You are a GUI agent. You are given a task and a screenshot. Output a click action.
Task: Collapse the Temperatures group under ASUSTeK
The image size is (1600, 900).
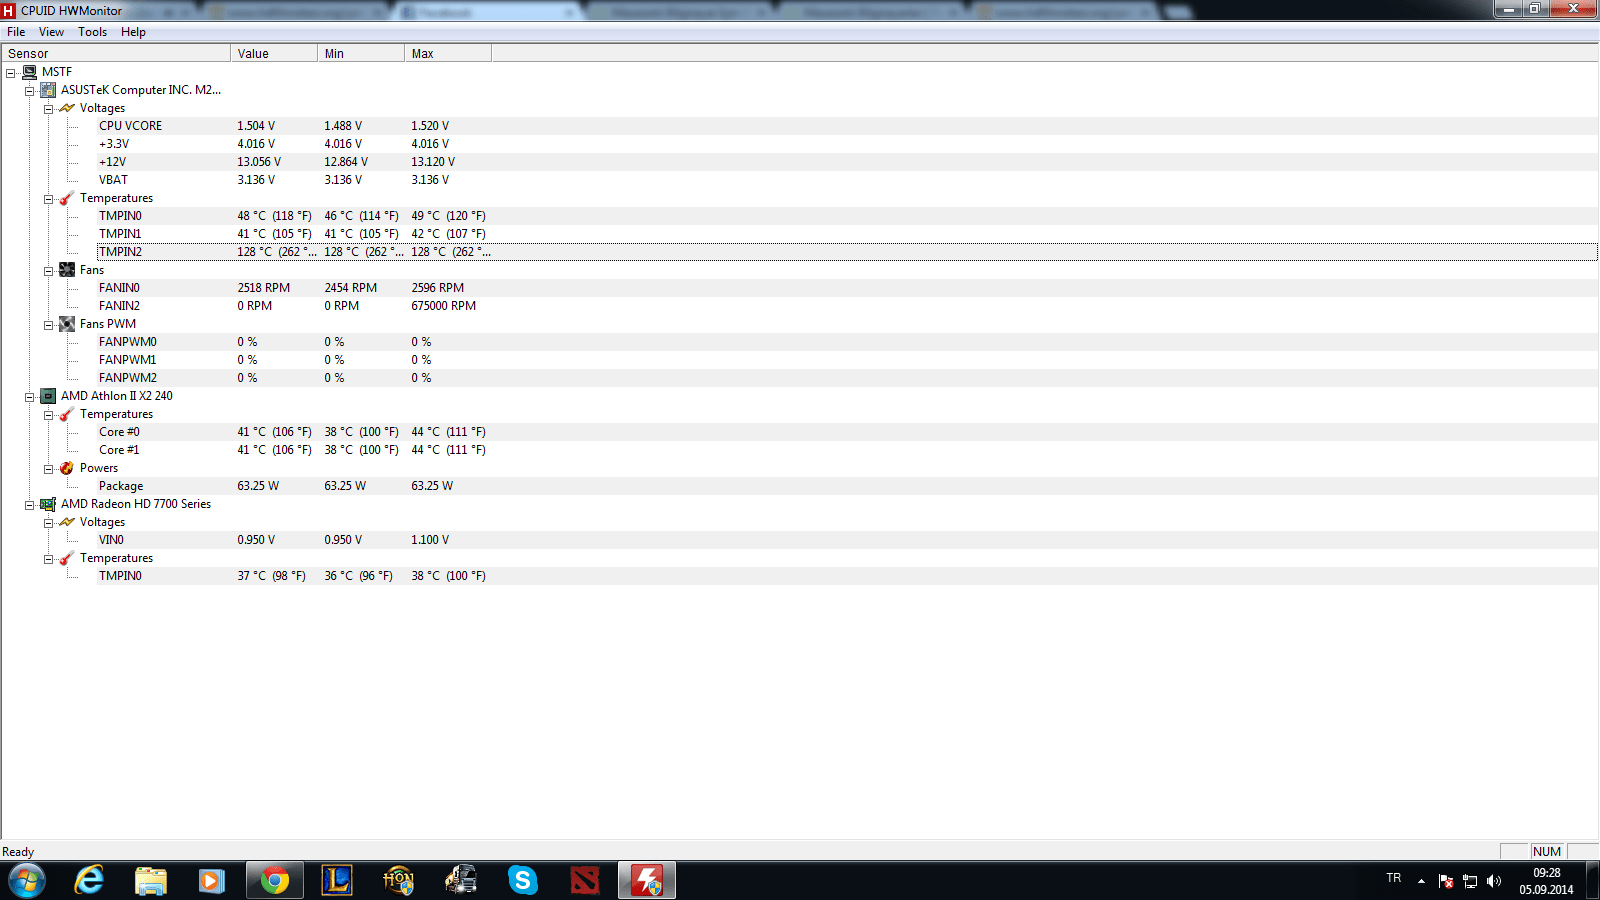48,198
